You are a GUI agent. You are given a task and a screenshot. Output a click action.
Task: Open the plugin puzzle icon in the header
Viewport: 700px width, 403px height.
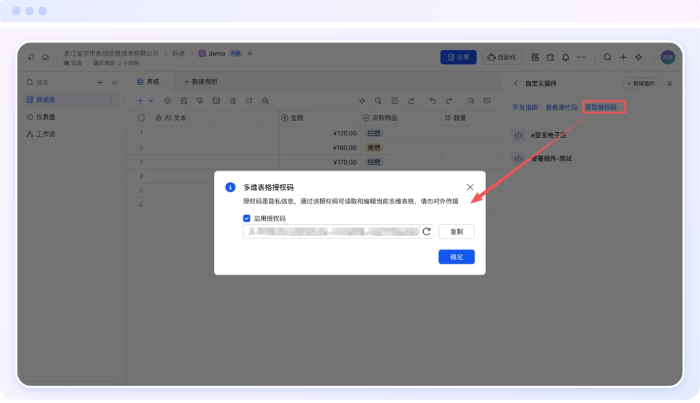coord(550,57)
